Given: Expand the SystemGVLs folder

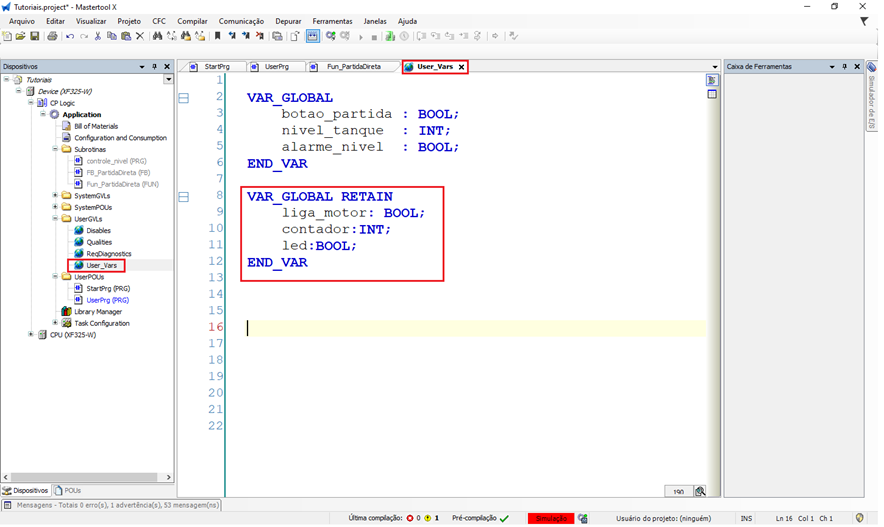Looking at the screenshot, I should coord(55,196).
